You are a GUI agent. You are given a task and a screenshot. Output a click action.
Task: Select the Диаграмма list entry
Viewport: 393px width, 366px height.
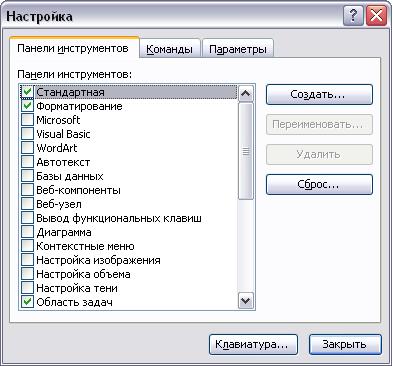click(x=64, y=232)
